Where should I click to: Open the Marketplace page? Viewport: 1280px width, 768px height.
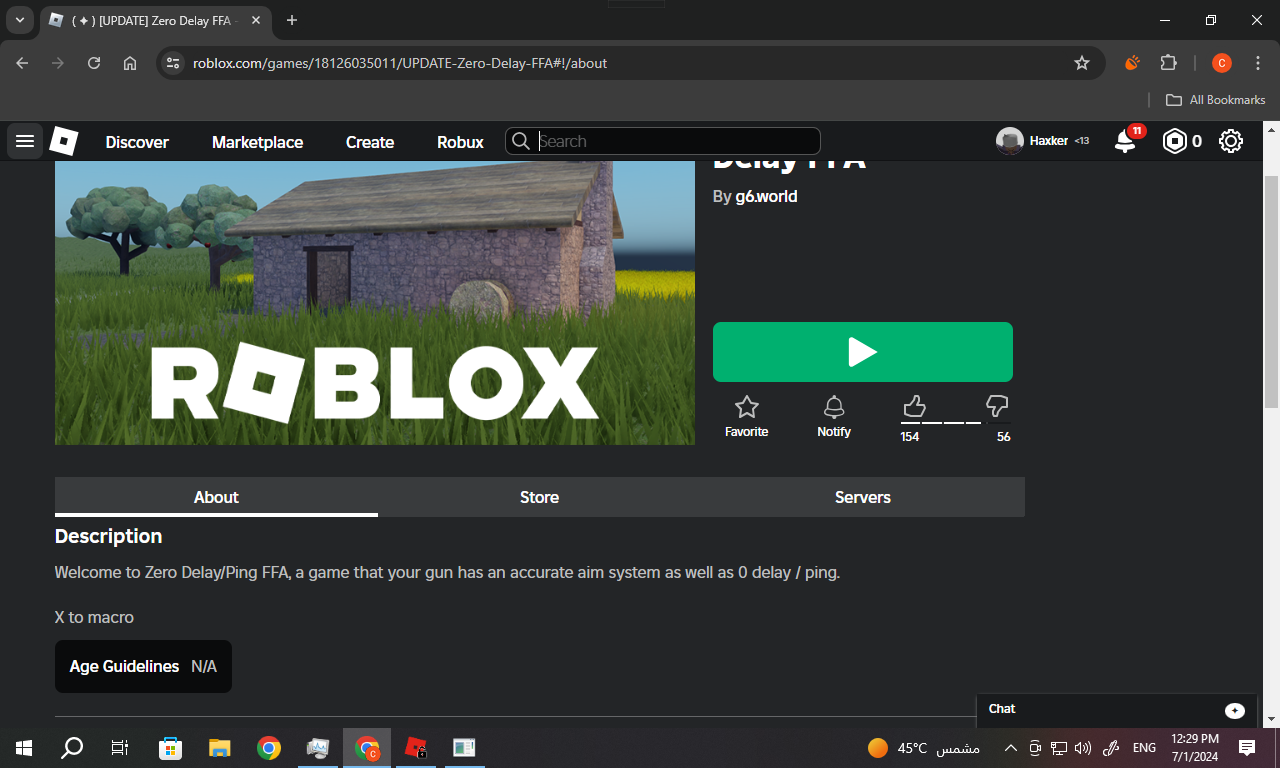[257, 142]
